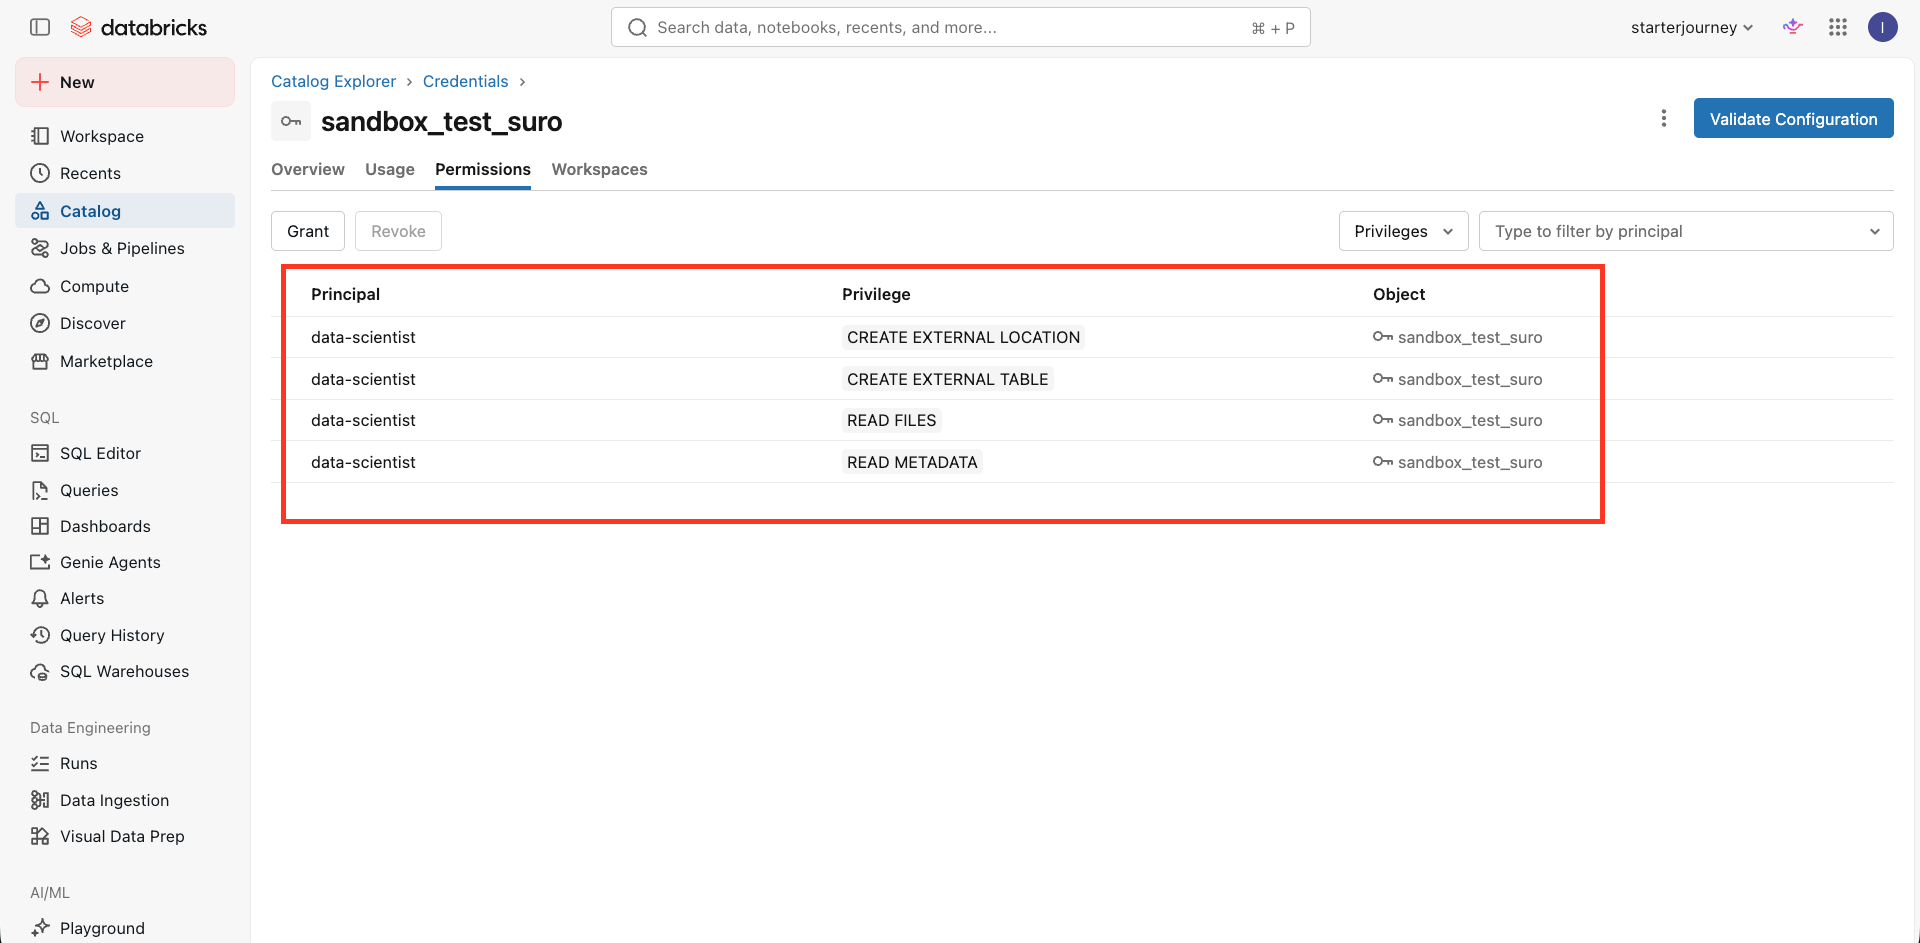The height and width of the screenshot is (943, 1920).
Task: Click the Databricks logo
Action: [139, 27]
